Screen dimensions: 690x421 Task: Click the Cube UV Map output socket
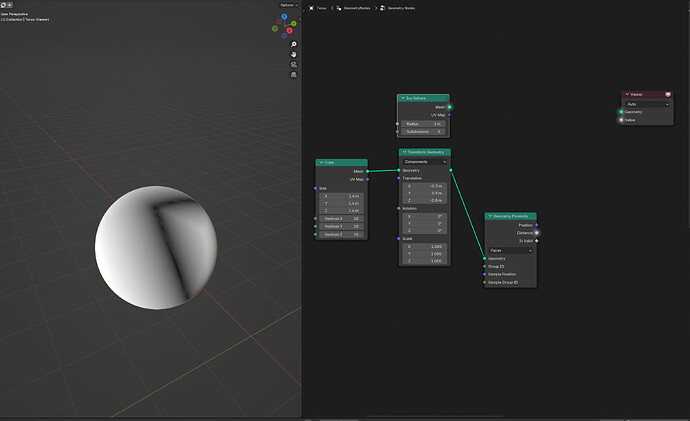coord(367,179)
